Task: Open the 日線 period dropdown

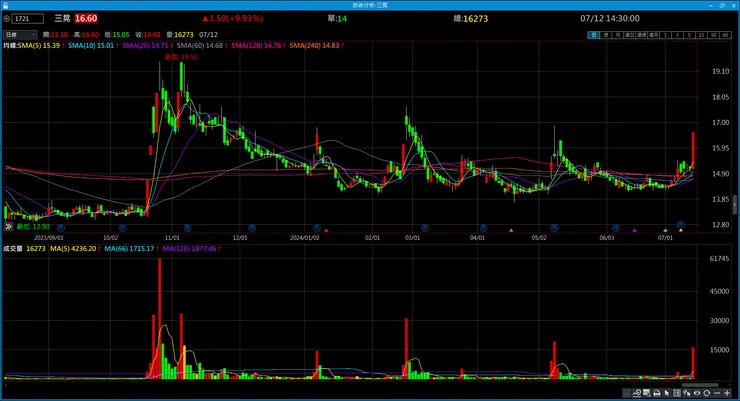Action: (20, 35)
